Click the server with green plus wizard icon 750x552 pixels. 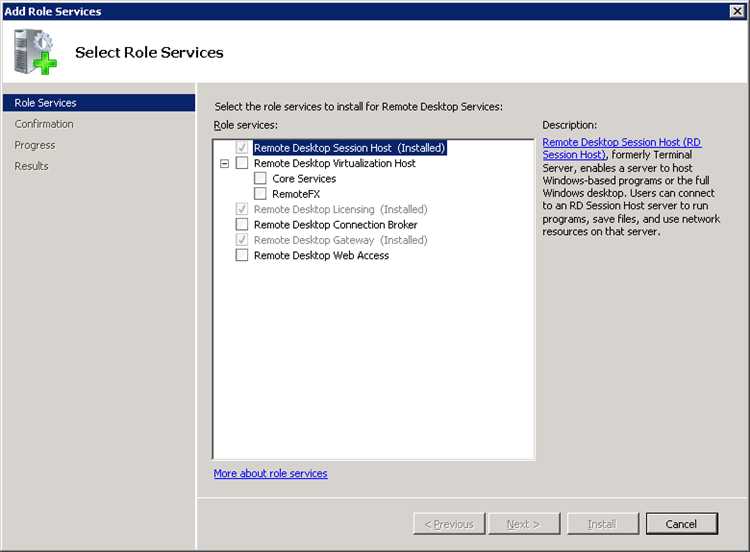[35, 52]
